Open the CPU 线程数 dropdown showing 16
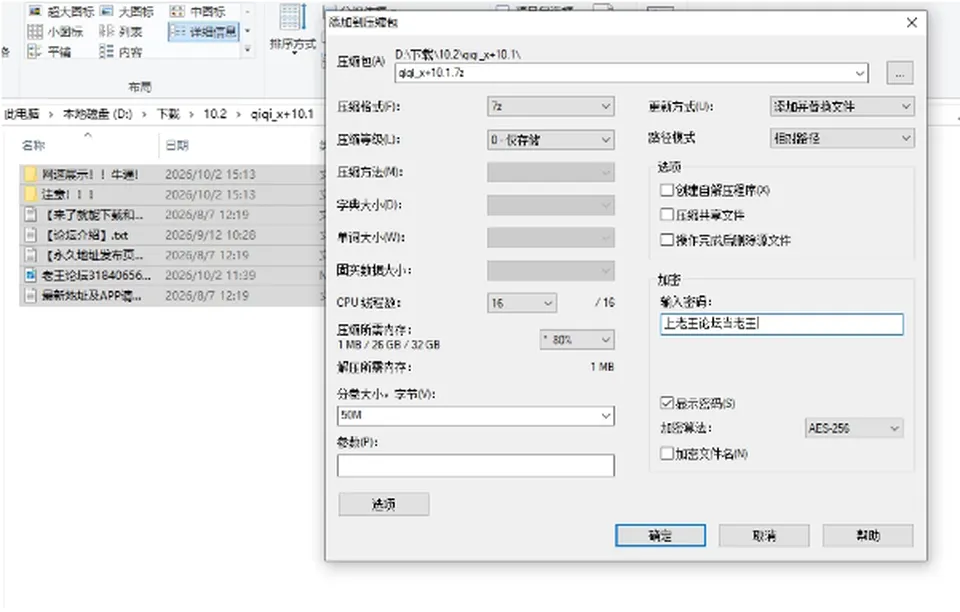 [x=522, y=303]
